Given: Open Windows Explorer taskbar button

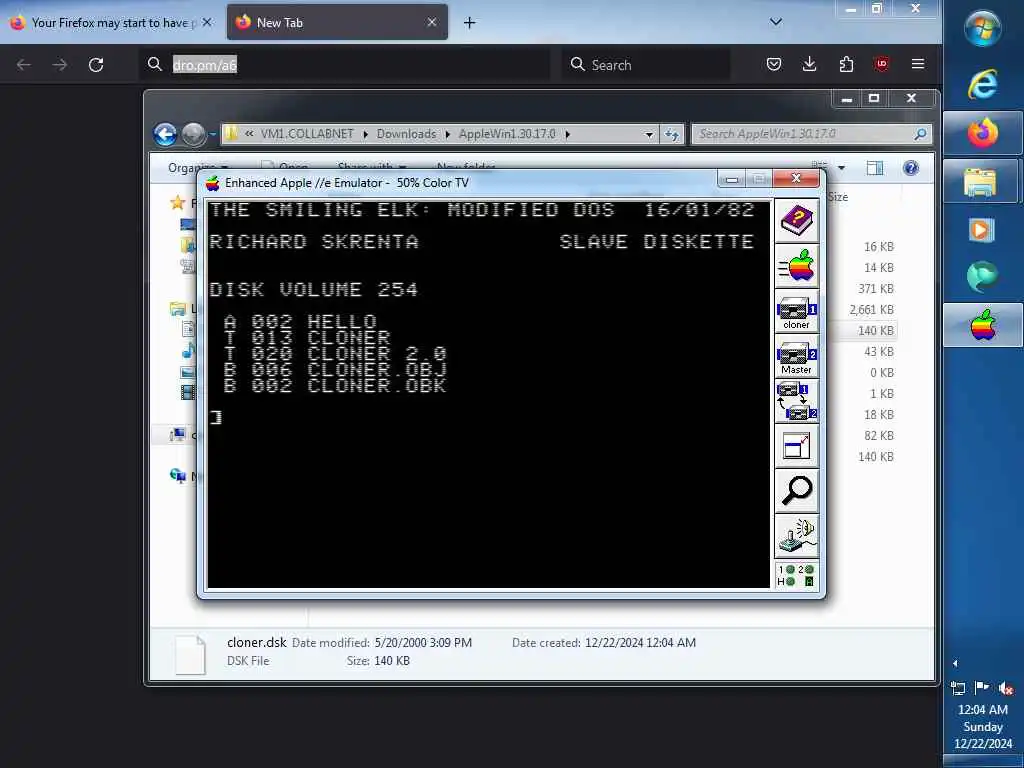Looking at the screenshot, I should [982, 182].
